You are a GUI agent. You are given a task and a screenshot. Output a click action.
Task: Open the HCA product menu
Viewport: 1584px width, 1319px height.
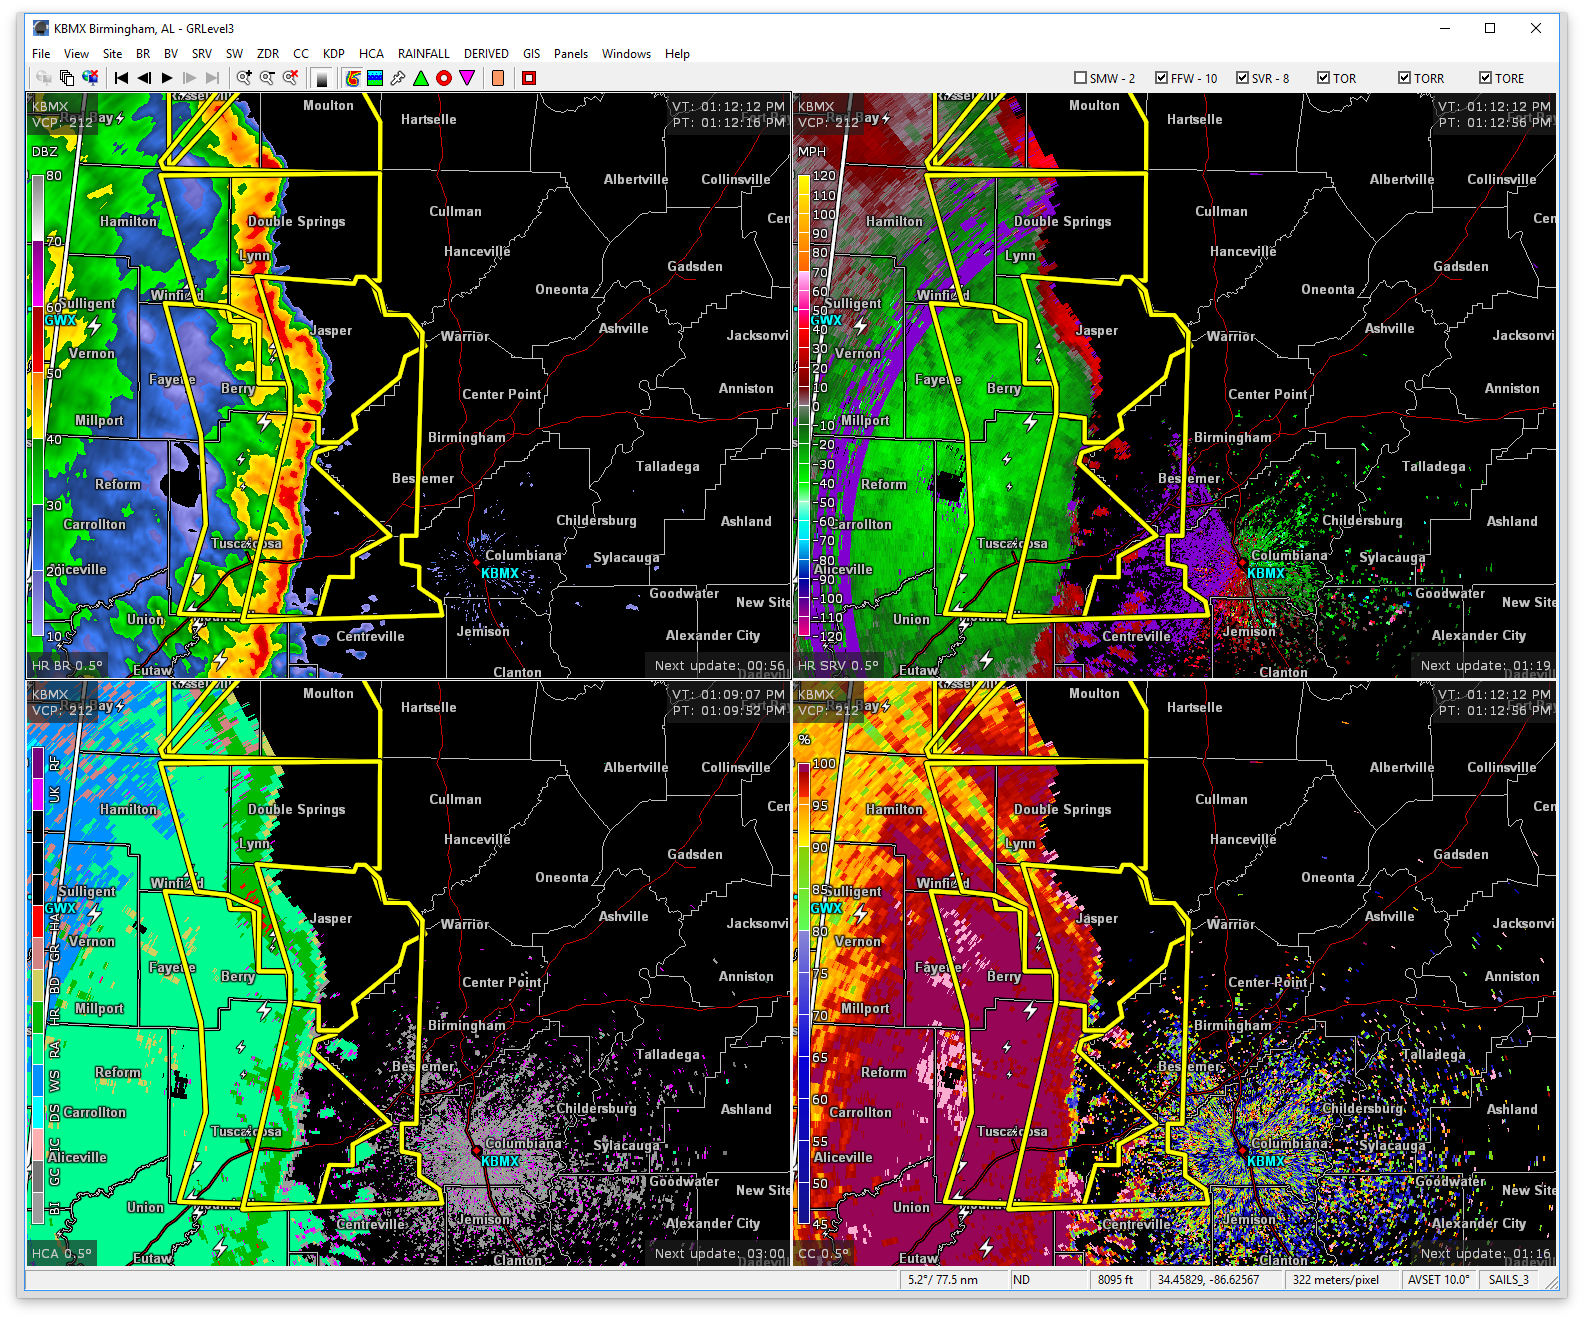click(371, 54)
